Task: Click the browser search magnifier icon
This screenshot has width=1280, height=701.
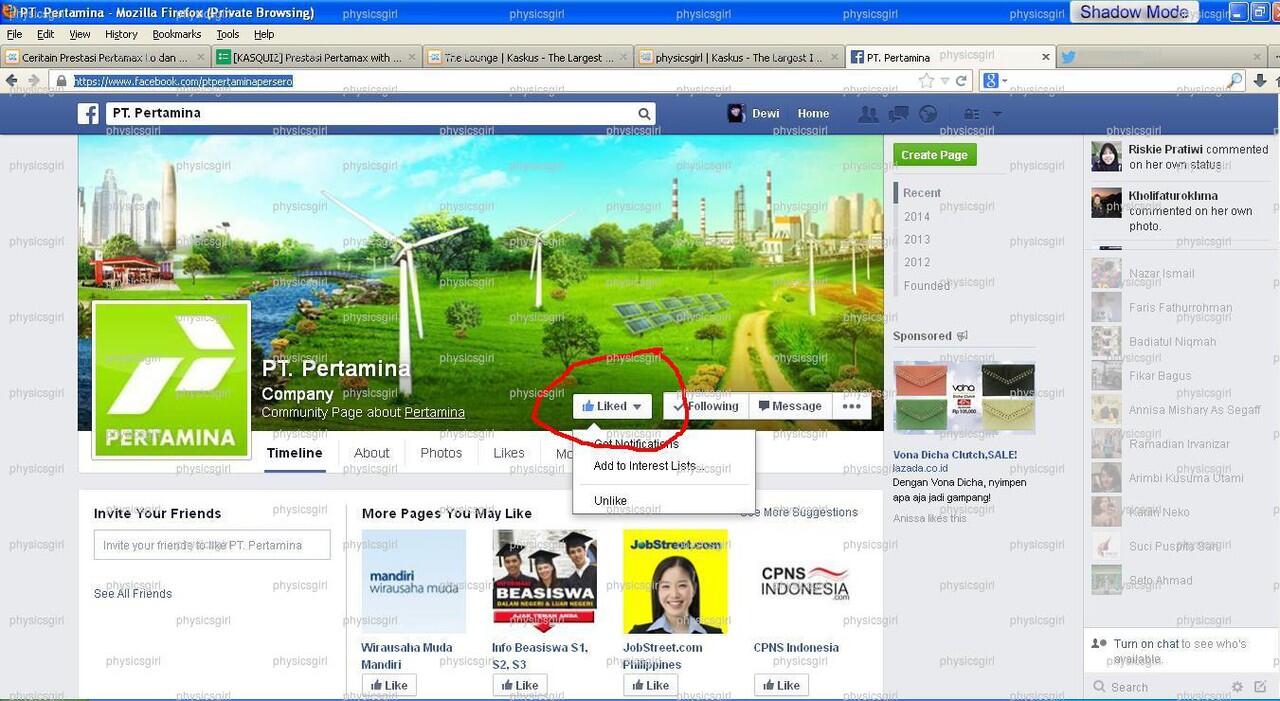Action: (x=1236, y=81)
